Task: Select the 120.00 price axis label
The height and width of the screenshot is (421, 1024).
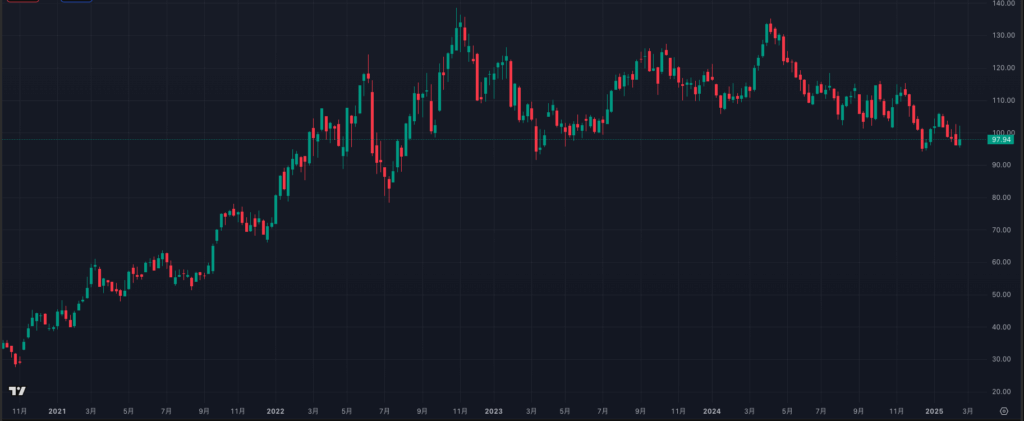Action: tap(1004, 68)
